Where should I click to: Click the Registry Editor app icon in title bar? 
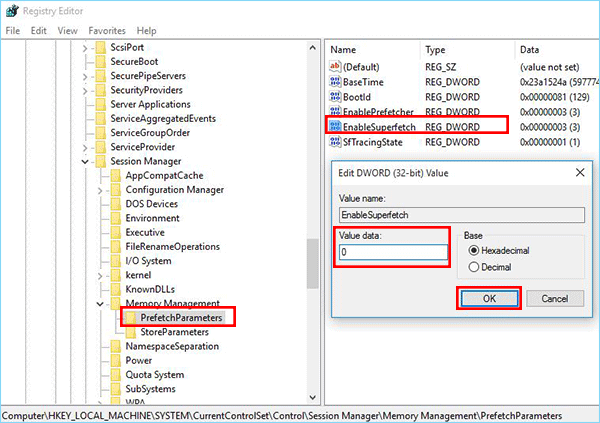point(12,11)
